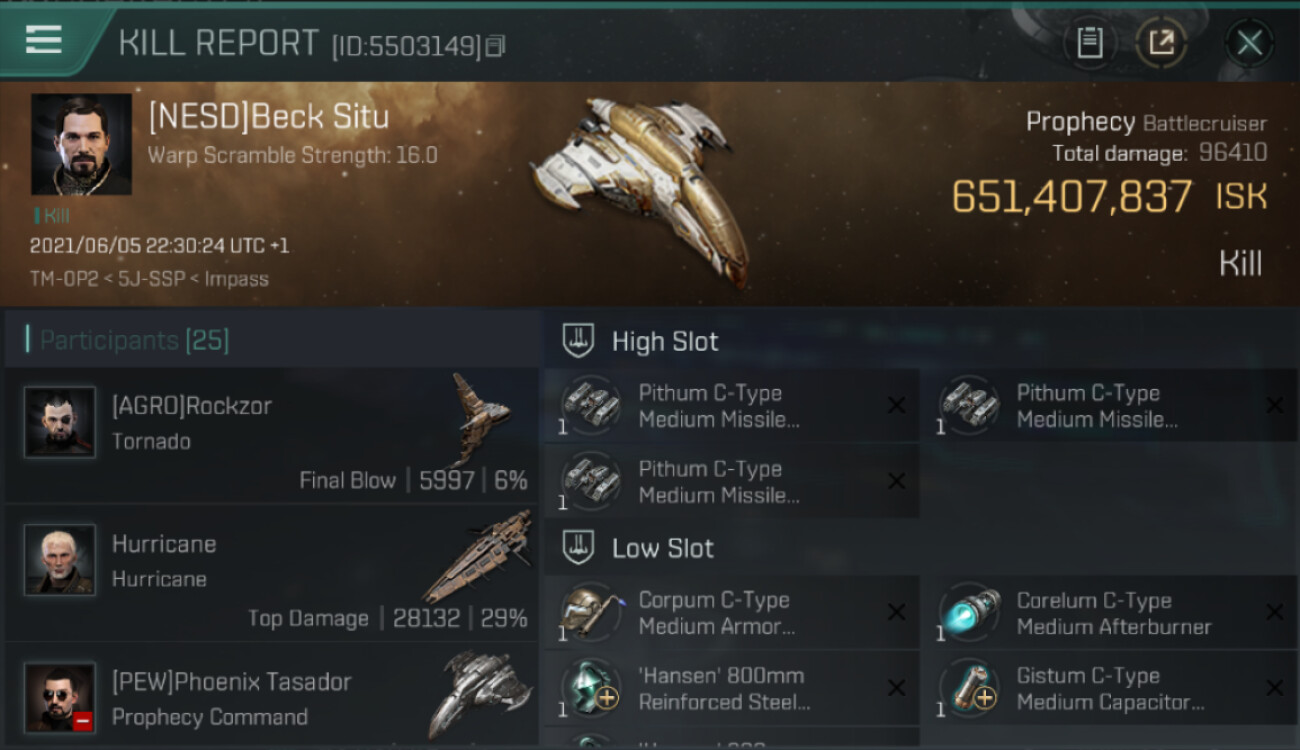The height and width of the screenshot is (750, 1300).
Task: View the Hurricane pilot portrait
Action: pyautogui.click(x=60, y=560)
